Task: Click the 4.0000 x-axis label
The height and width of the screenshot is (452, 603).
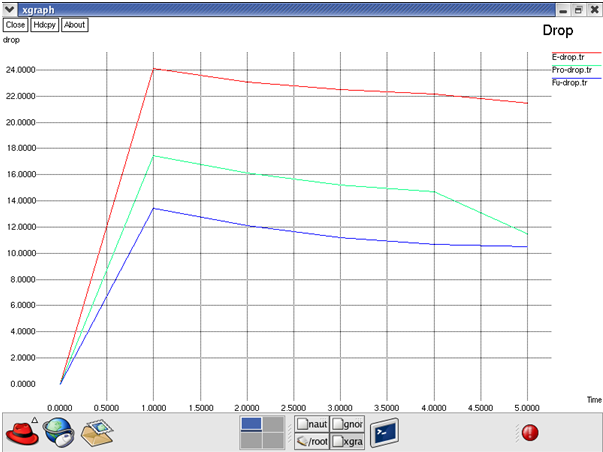Action: tap(434, 408)
